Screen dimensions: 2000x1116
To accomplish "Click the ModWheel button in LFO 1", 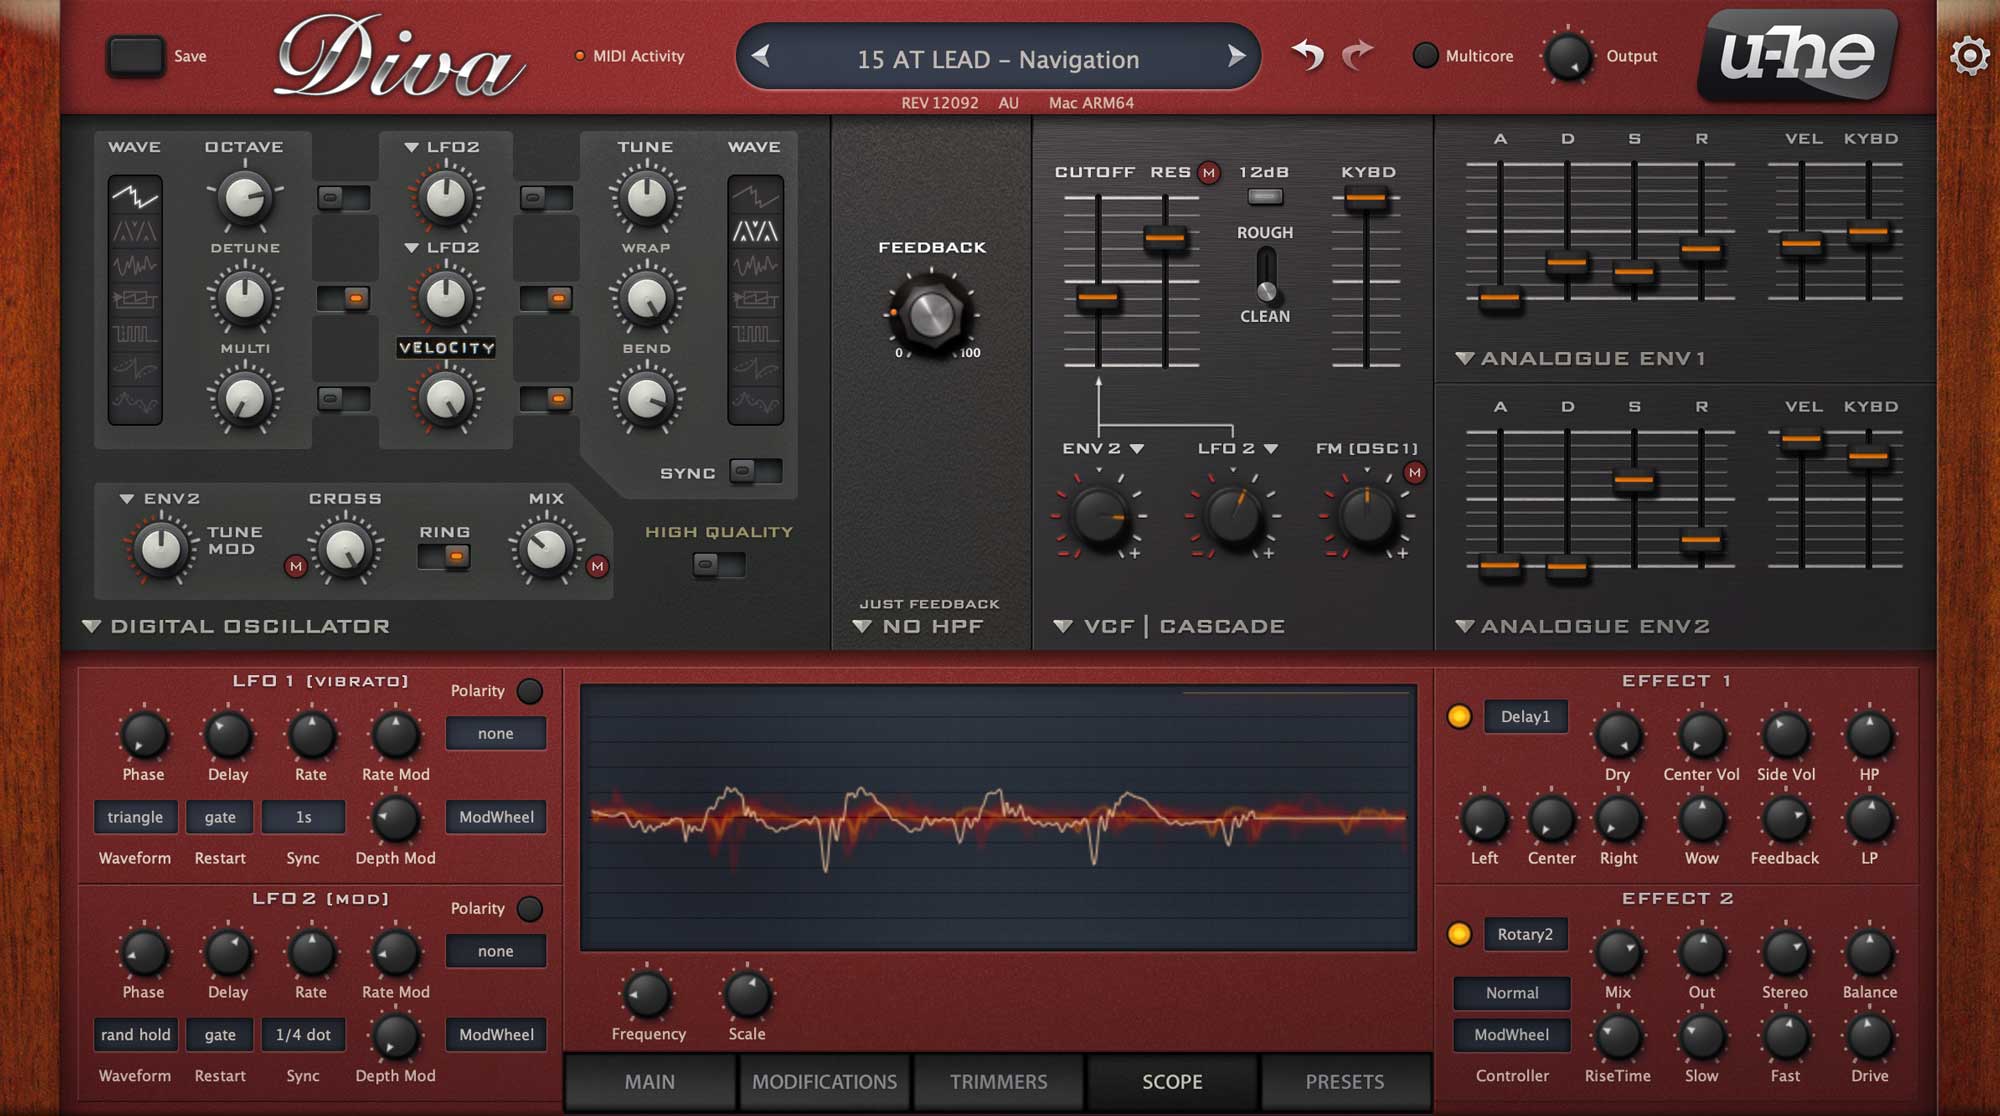I will pyautogui.click(x=496, y=817).
